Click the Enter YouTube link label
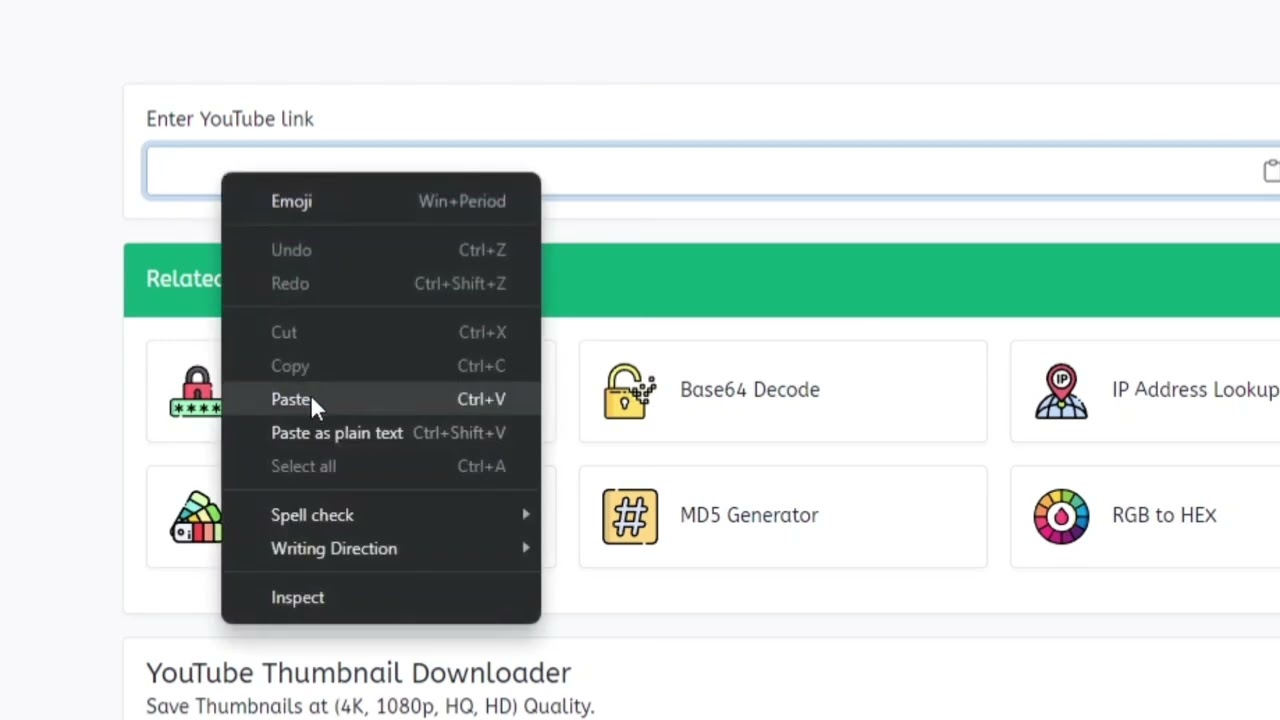Image resolution: width=1280 pixels, height=720 pixels. 230,119
